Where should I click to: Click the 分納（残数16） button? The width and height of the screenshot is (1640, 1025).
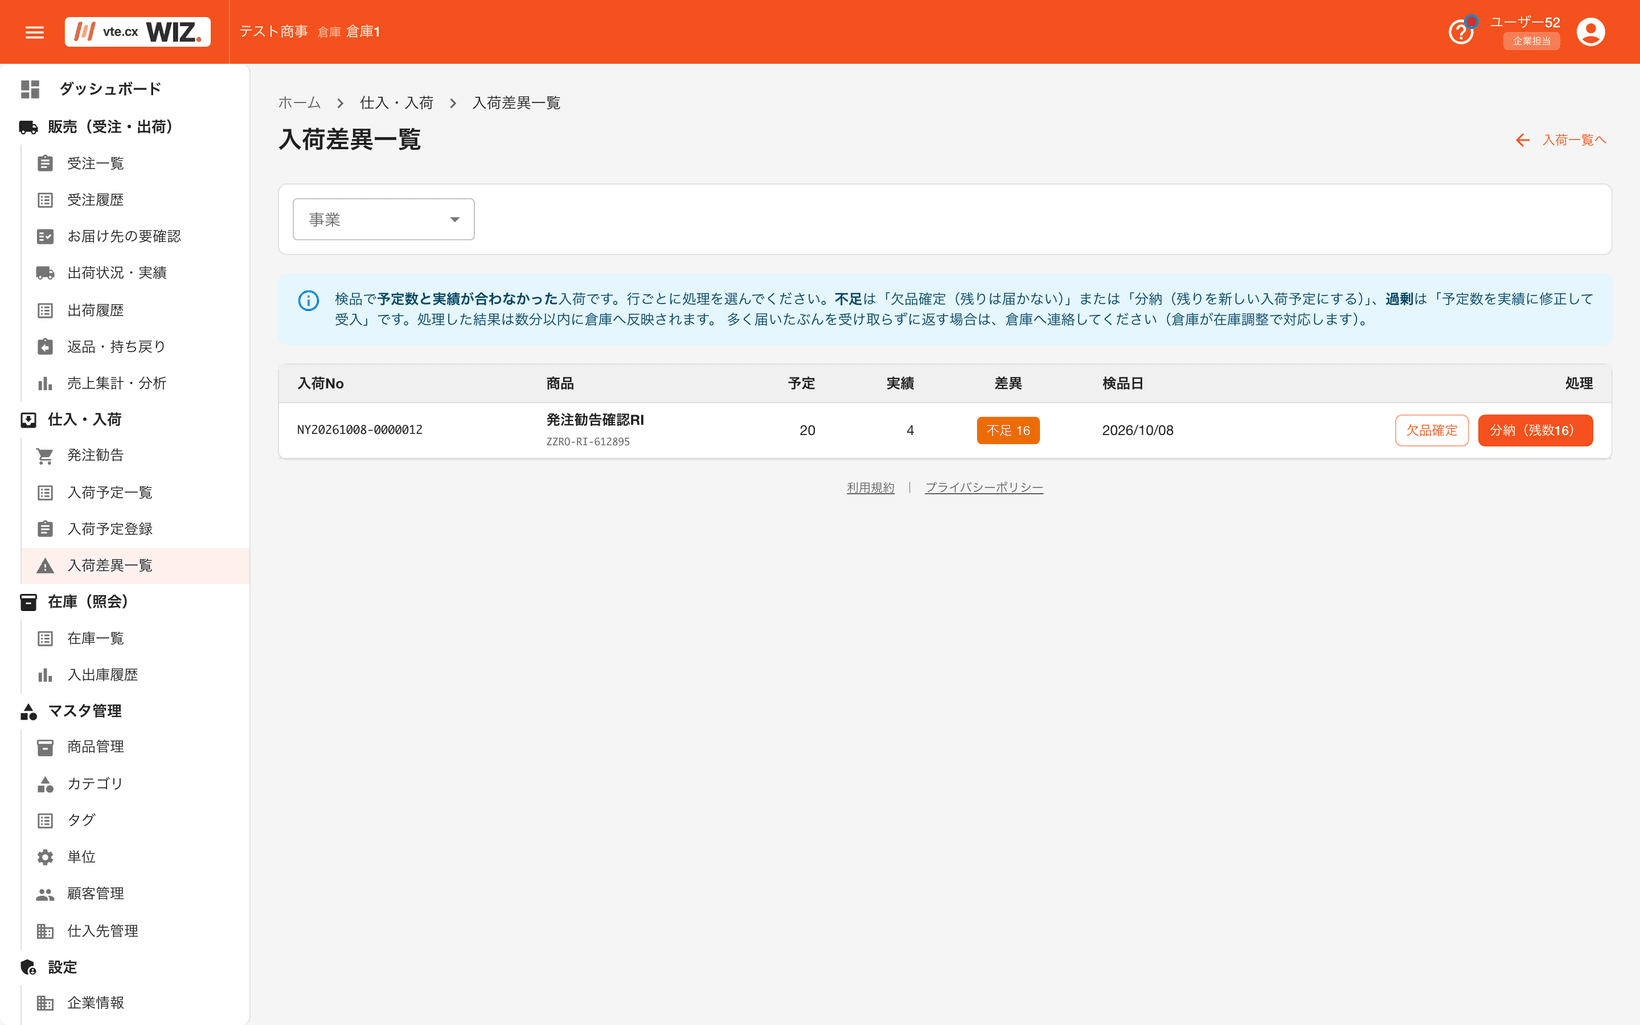point(1535,430)
